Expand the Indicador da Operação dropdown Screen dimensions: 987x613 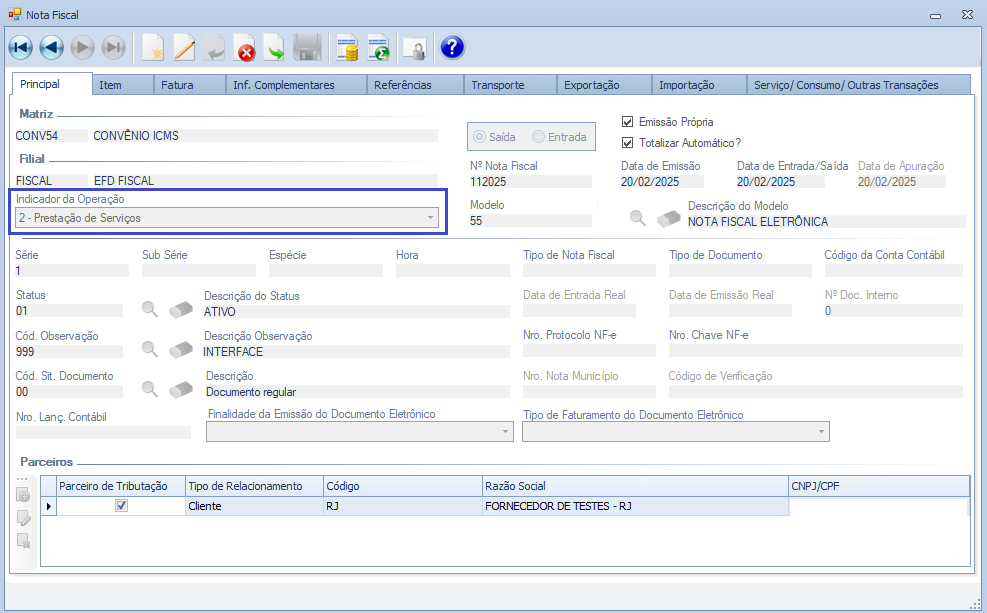[431, 217]
